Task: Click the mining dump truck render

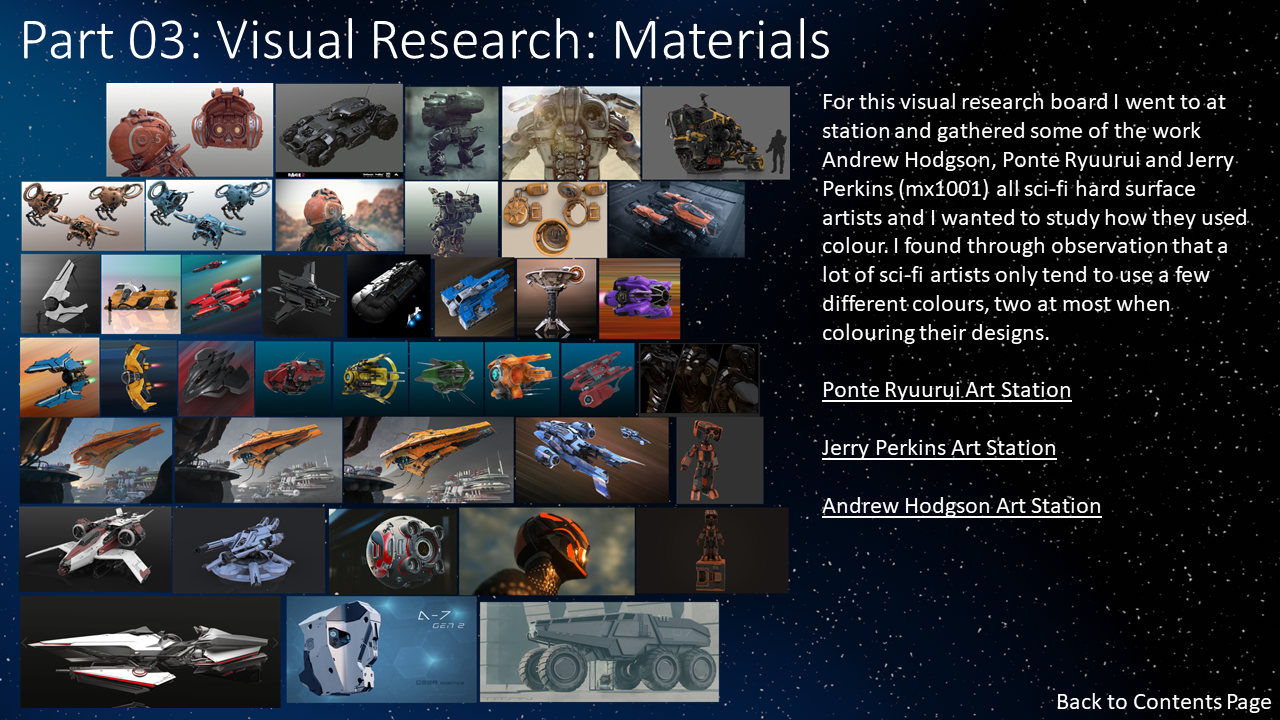Action: [x=599, y=651]
